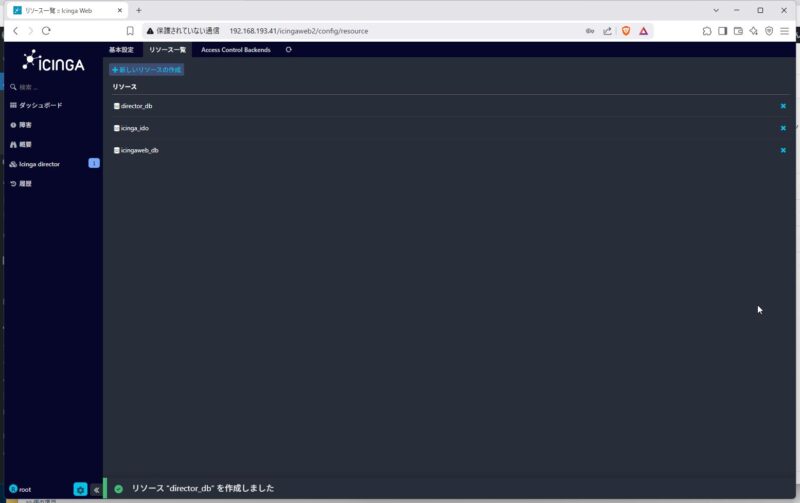
Task: Open the root user menu
Action: click(20, 489)
